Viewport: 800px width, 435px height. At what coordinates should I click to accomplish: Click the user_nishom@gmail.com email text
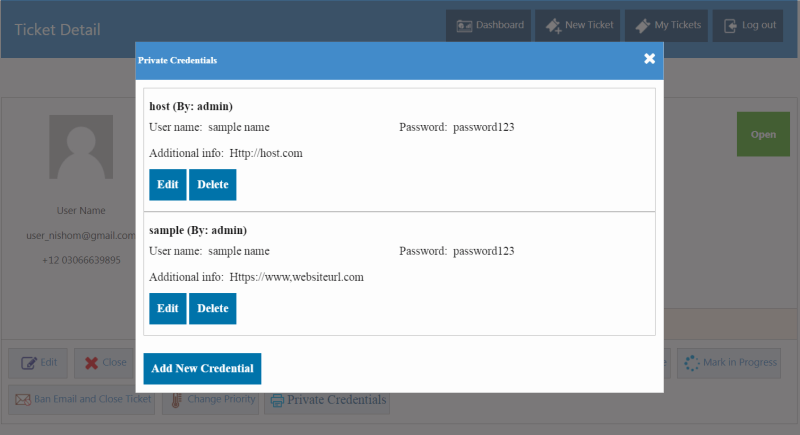point(81,236)
